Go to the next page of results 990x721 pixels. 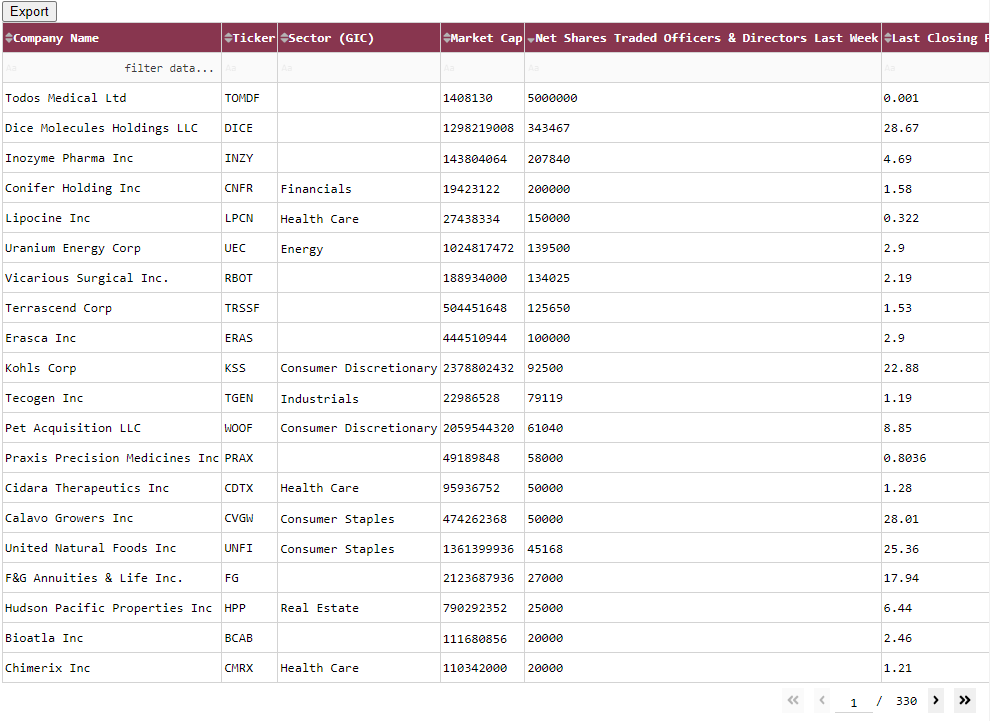pos(935,700)
